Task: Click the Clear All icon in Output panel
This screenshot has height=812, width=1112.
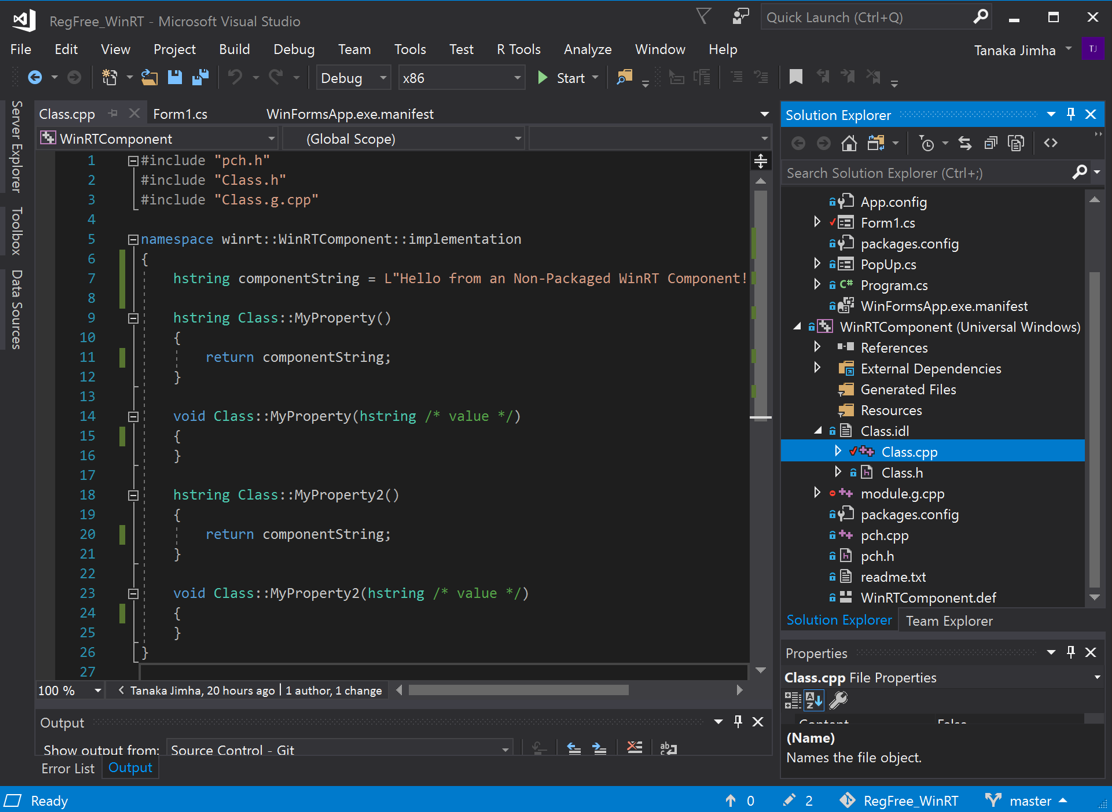Action: [x=634, y=748]
